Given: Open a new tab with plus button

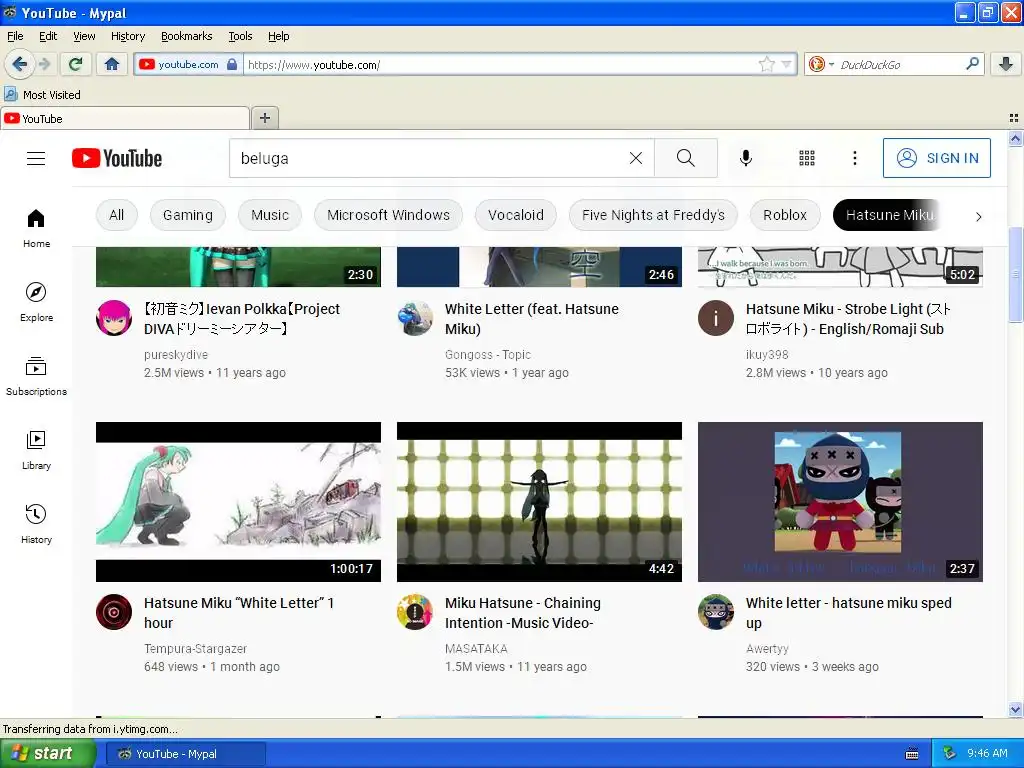Looking at the screenshot, I should (264, 118).
